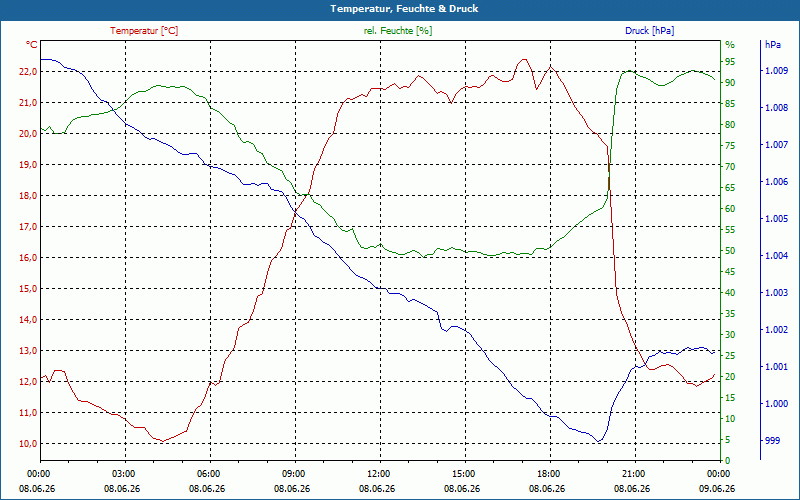The image size is (800, 500).
Task: Click the '10,0' temperature axis value
Action: click(x=28, y=444)
